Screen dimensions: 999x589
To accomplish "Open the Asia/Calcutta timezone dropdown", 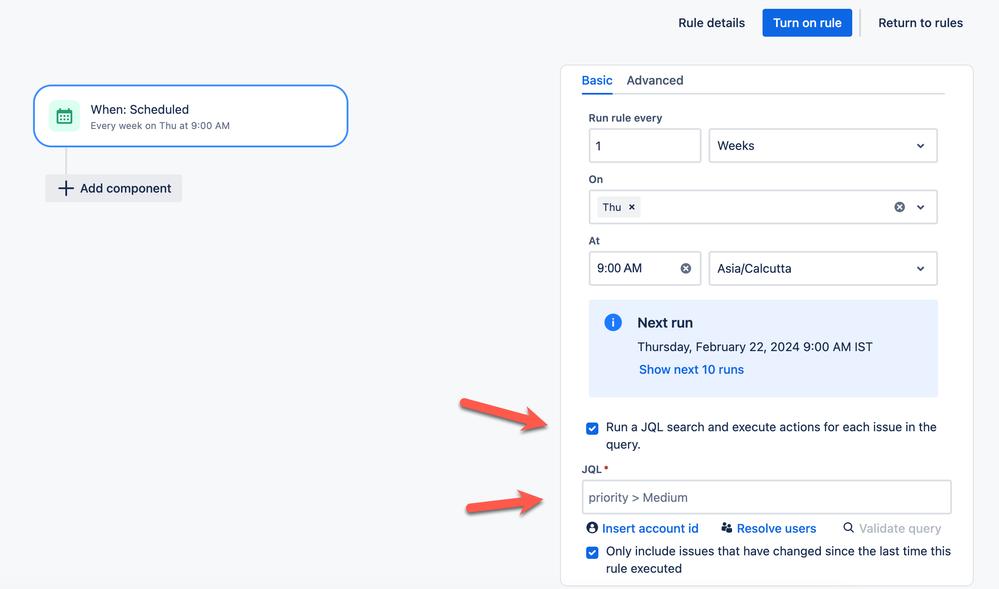I will point(823,268).
